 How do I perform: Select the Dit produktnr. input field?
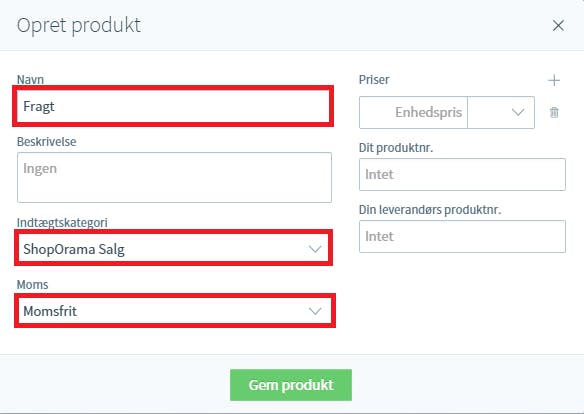click(x=462, y=174)
